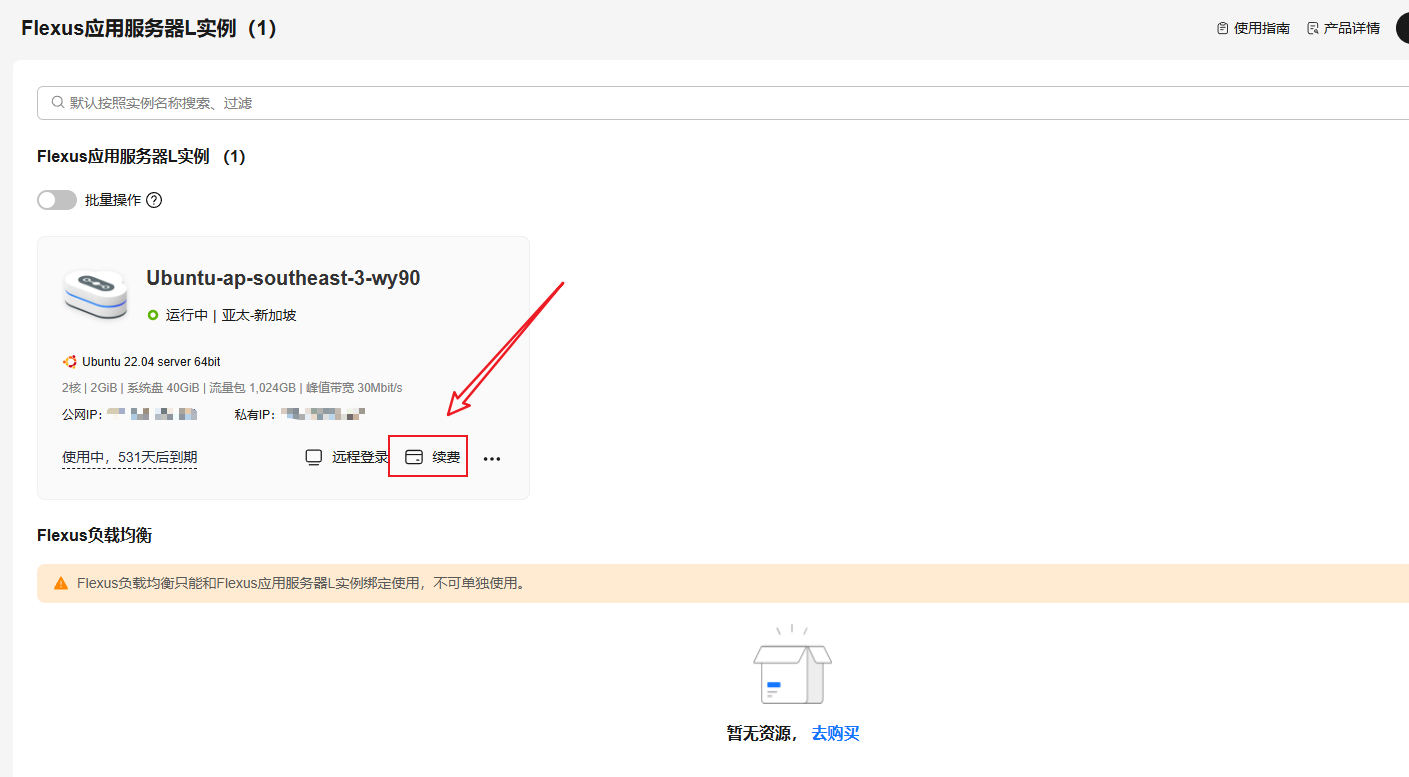Open the 使用指南 link

pos(1262,28)
